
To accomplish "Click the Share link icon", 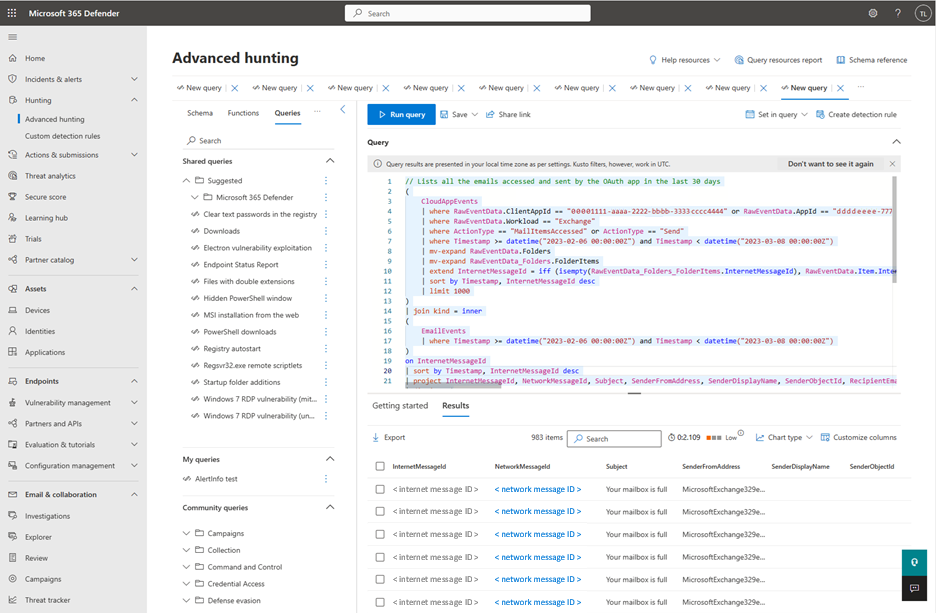I will click(491, 115).
